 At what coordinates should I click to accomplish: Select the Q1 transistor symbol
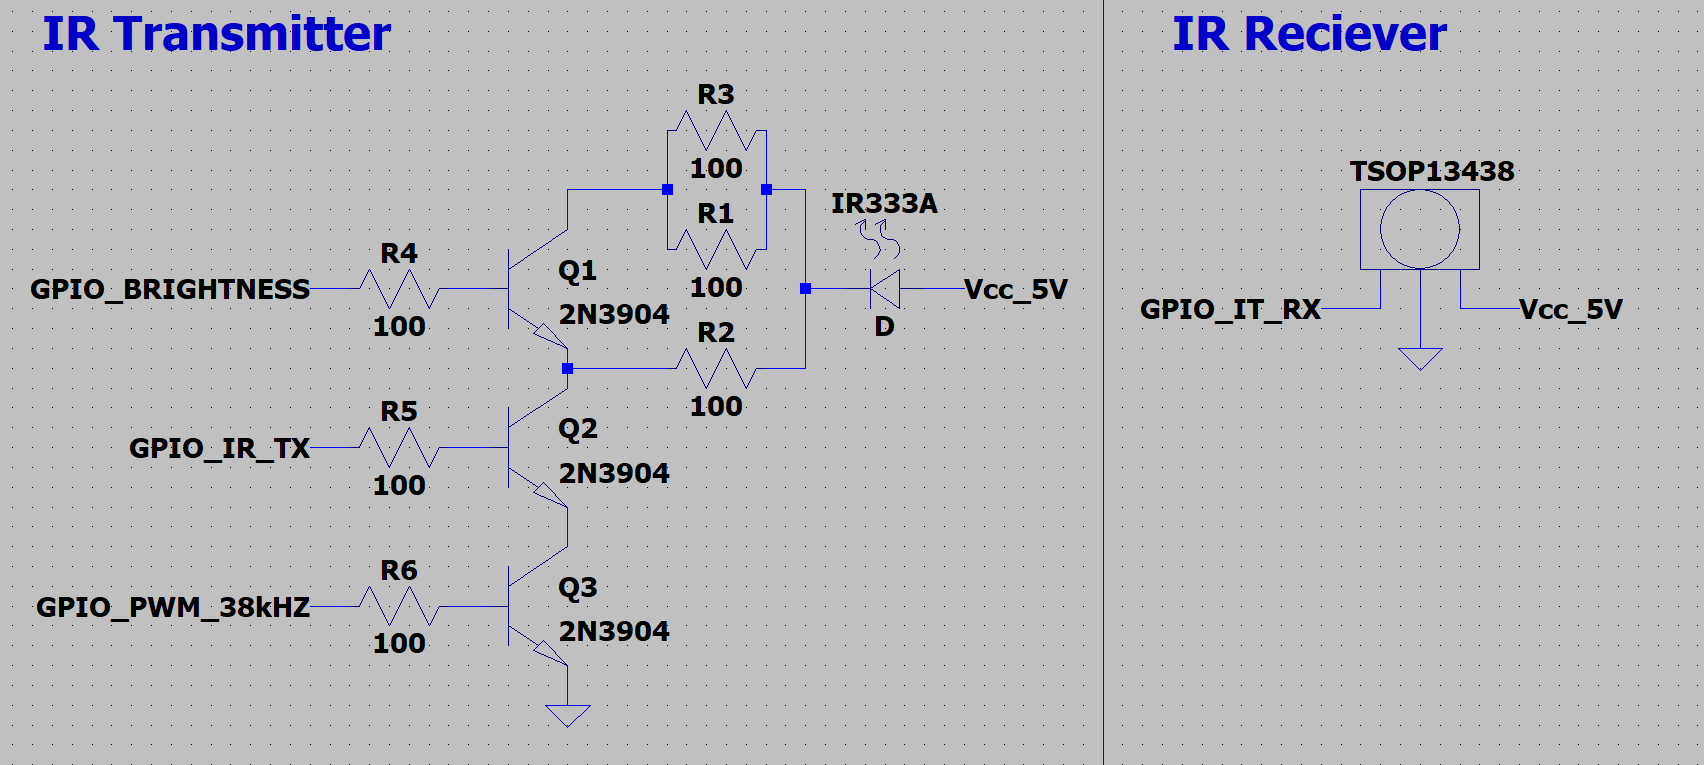[x=538, y=289]
